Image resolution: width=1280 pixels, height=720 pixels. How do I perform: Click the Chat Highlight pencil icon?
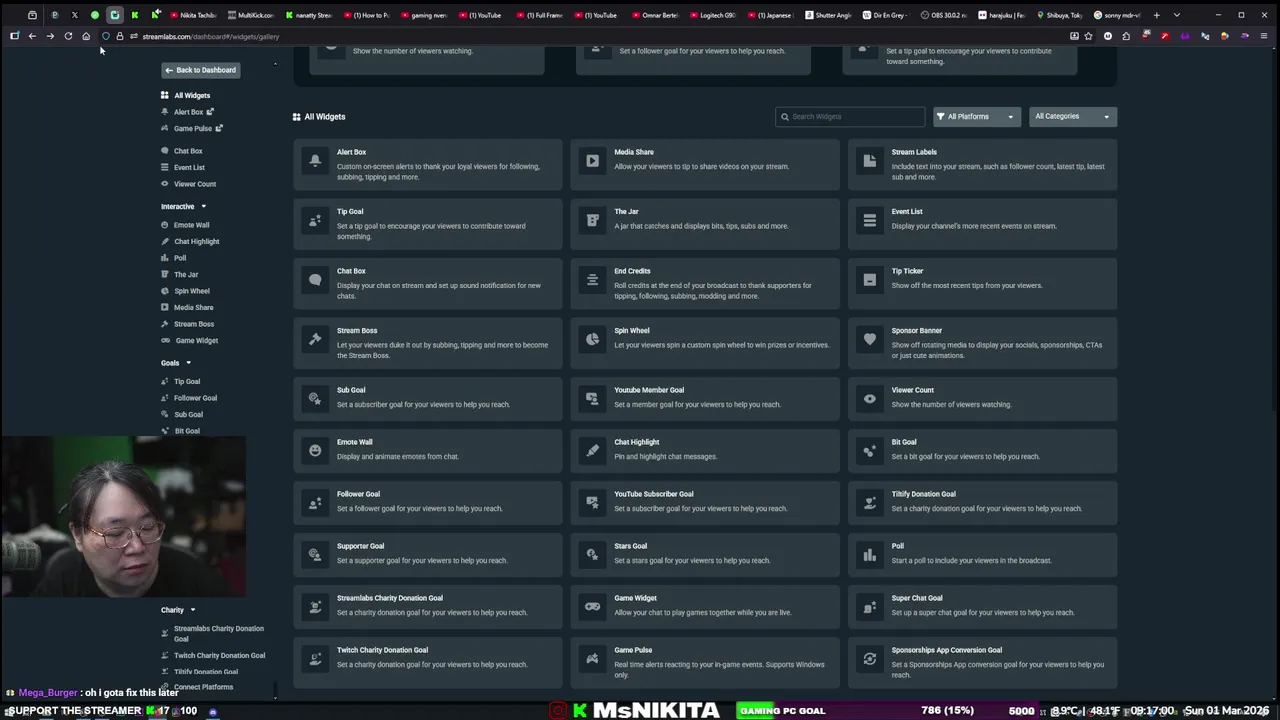pyautogui.click(x=592, y=450)
